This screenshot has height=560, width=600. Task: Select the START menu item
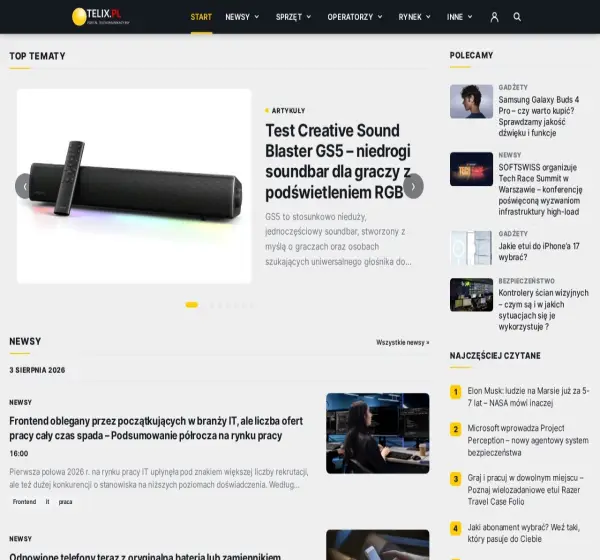[201, 17]
